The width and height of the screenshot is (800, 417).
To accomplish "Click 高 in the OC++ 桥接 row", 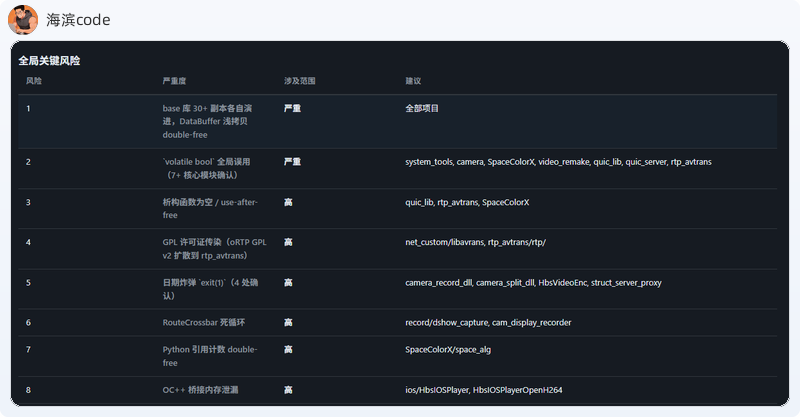I will tap(288, 389).
